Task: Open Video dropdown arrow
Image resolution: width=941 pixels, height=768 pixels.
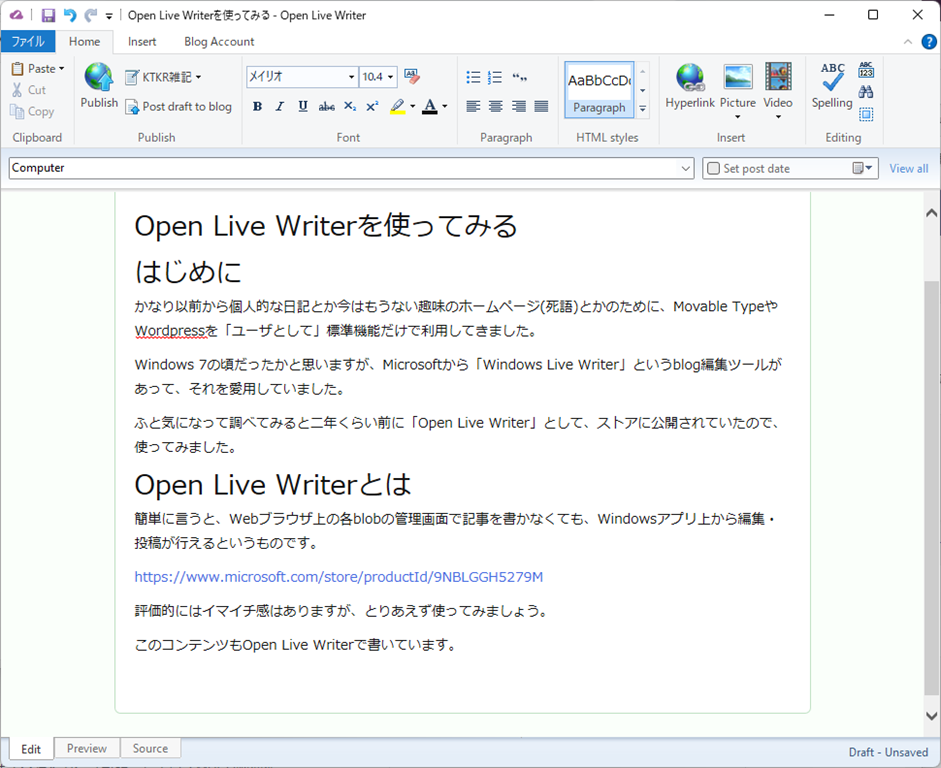Action: point(778,116)
